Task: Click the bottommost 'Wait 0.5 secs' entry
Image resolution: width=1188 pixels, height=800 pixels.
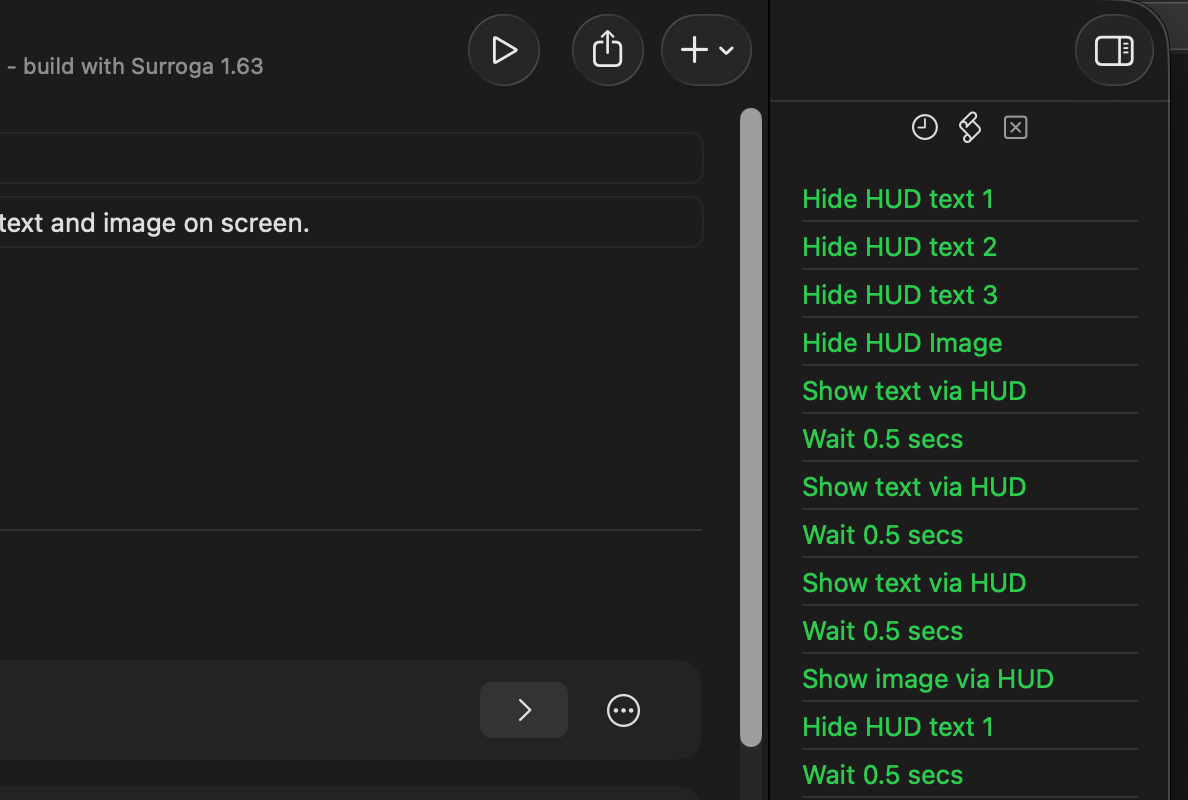Action: (882, 775)
